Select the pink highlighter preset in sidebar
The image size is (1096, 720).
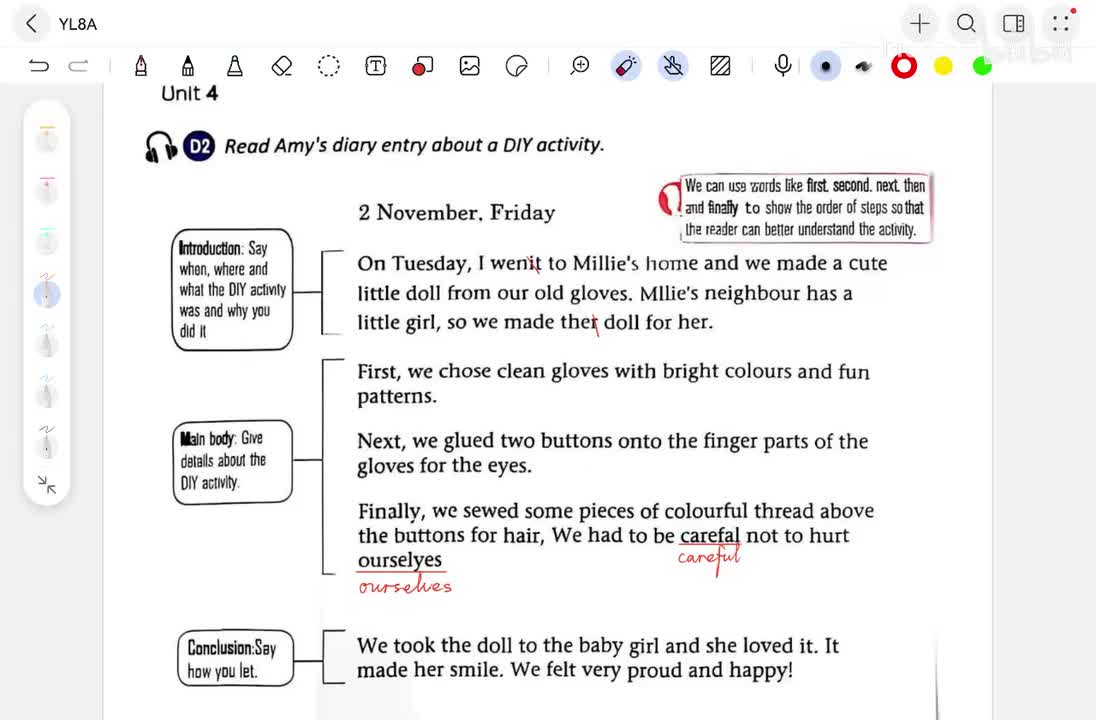click(x=47, y=189)
